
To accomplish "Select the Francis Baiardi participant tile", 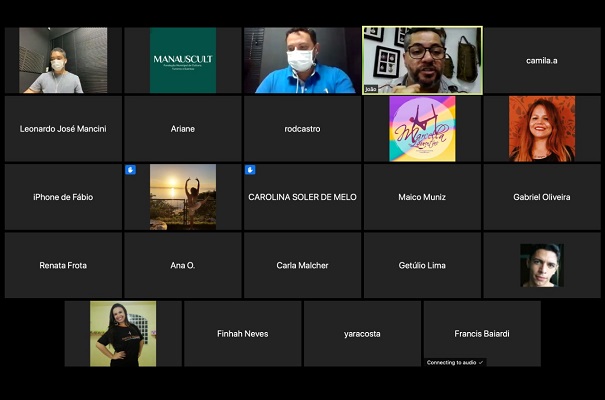I will click(482, 333).
